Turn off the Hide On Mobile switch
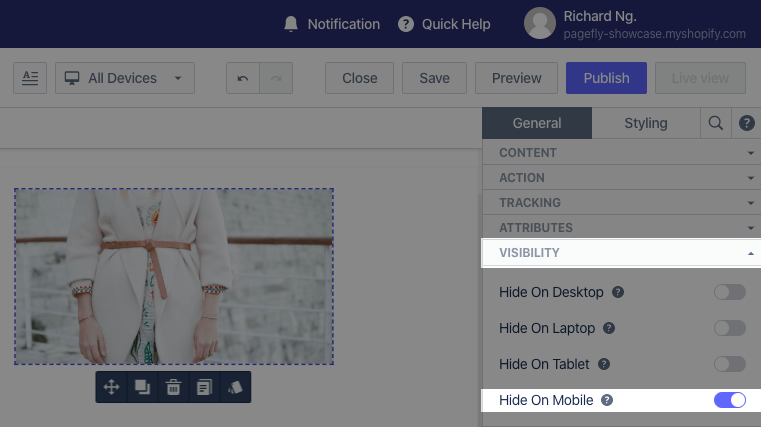 coord(729,400)
